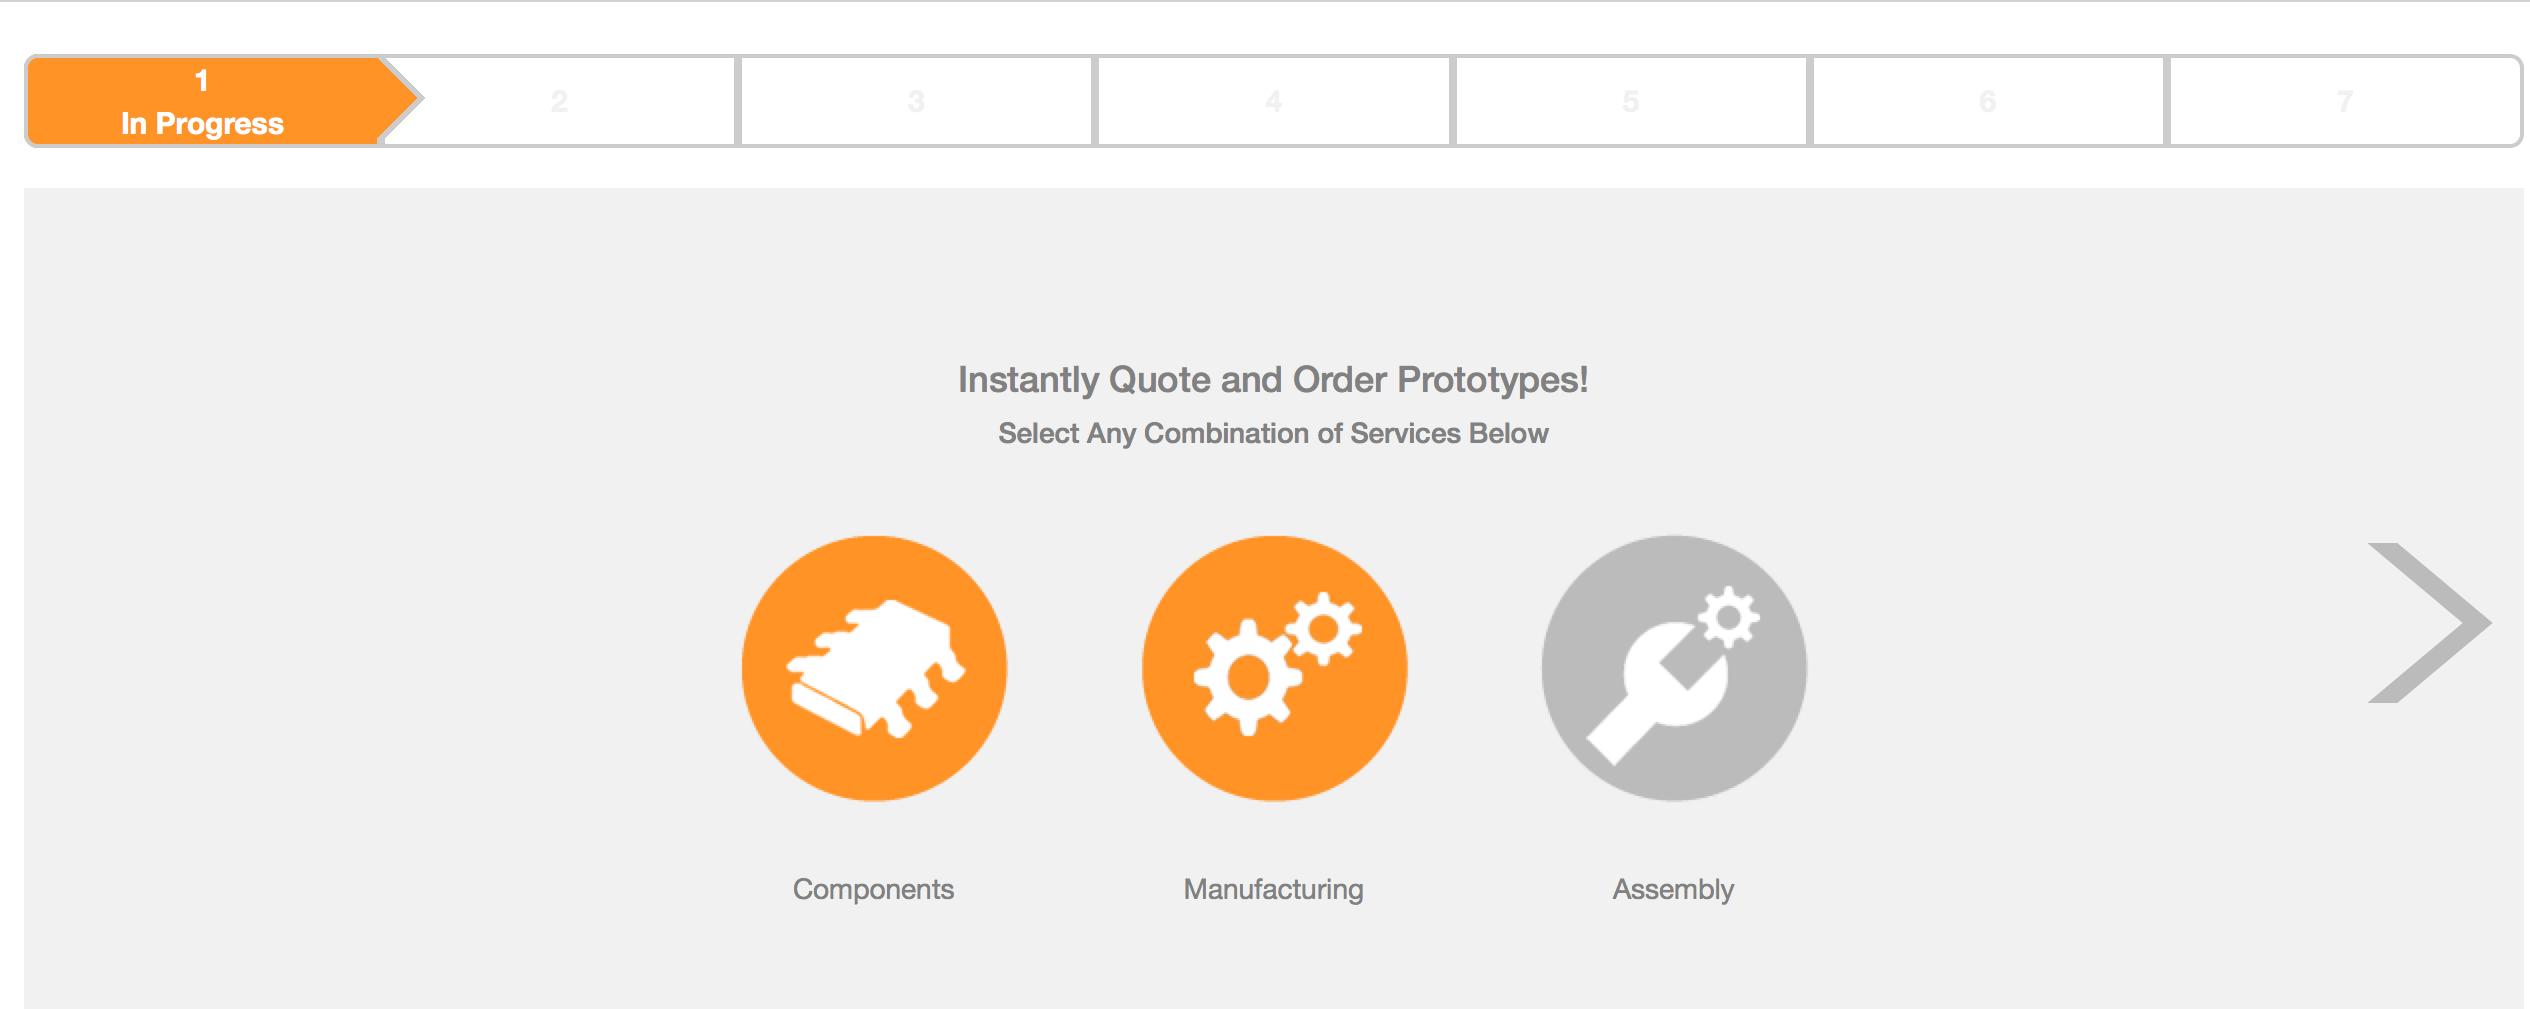Jump to step 3 in progress bar
This screenshot has height=1009, width=2530.
(916, 101)
